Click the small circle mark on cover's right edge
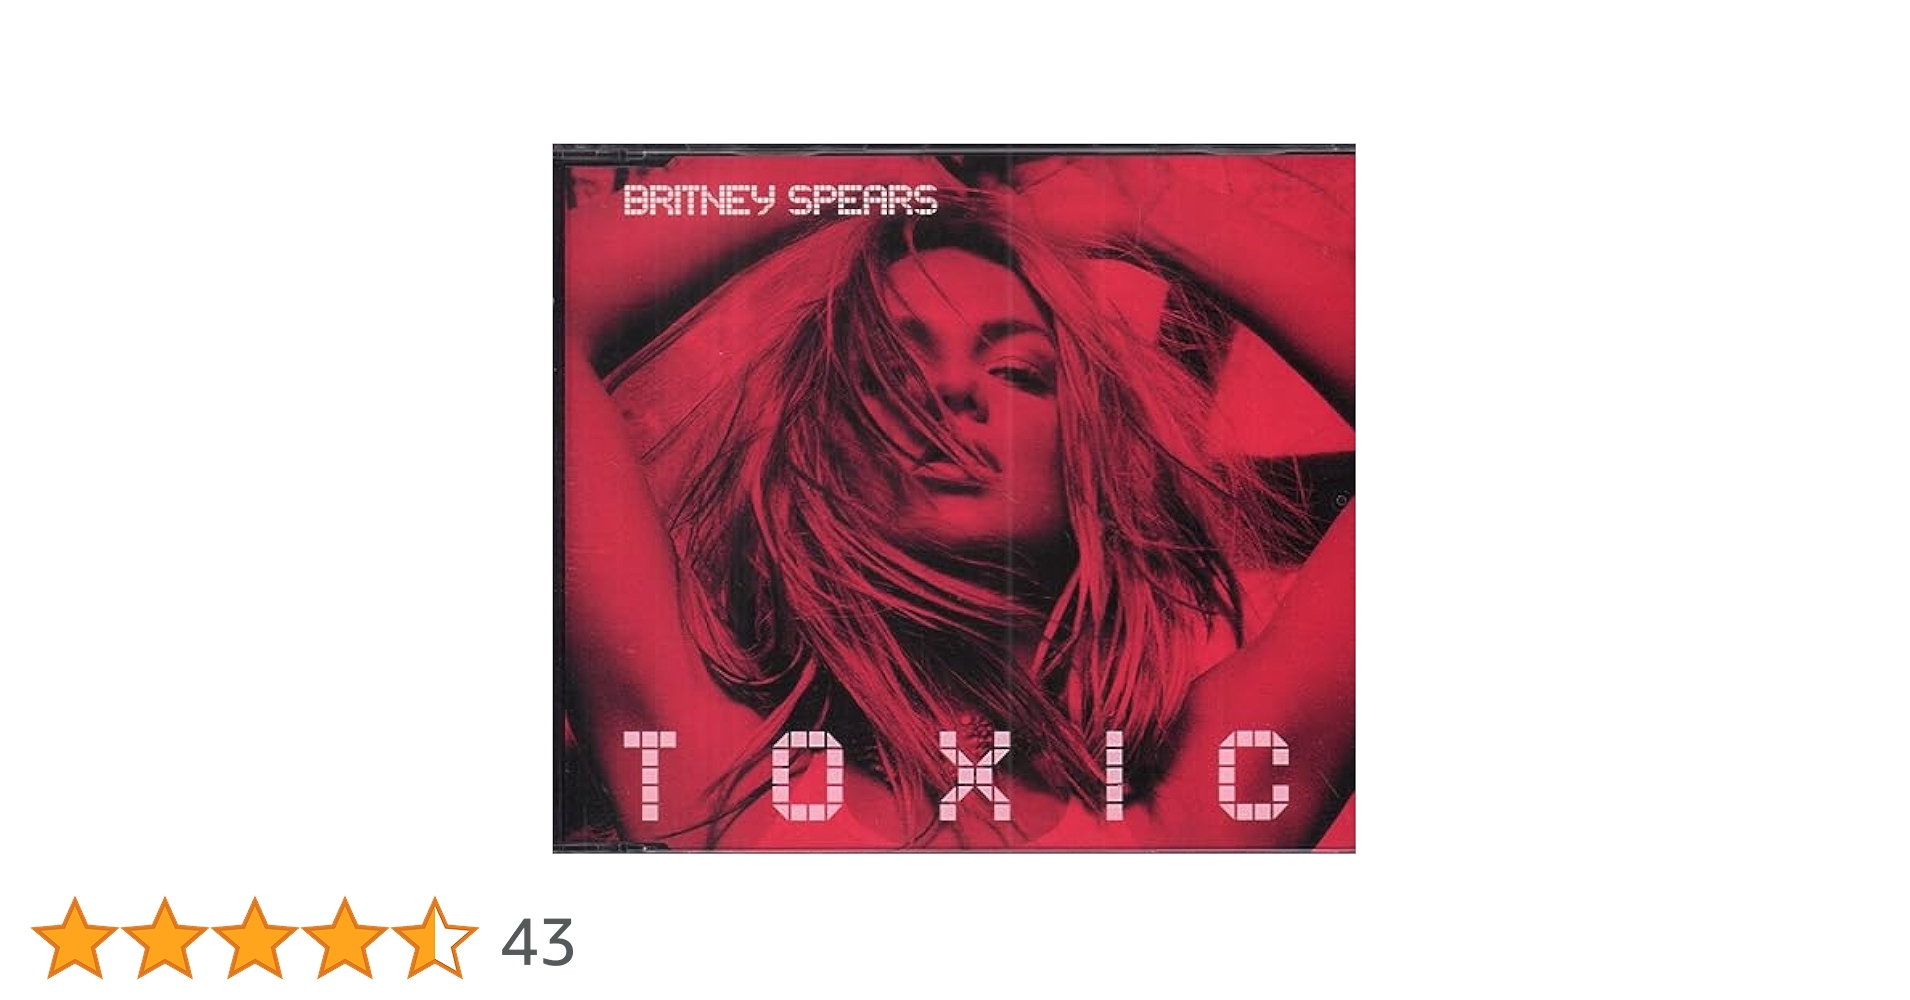Screen dimensions: 1910x1000 coord(1341,500)
